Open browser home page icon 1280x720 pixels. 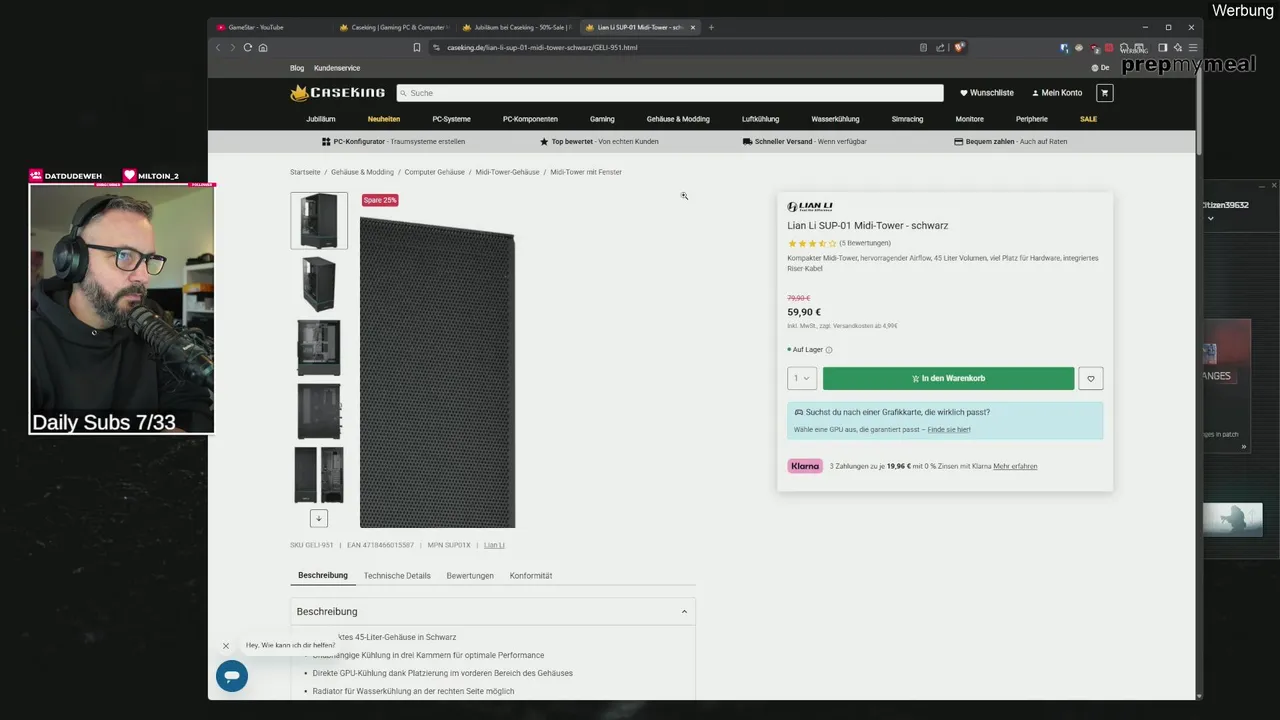click(x=263, y=47)
